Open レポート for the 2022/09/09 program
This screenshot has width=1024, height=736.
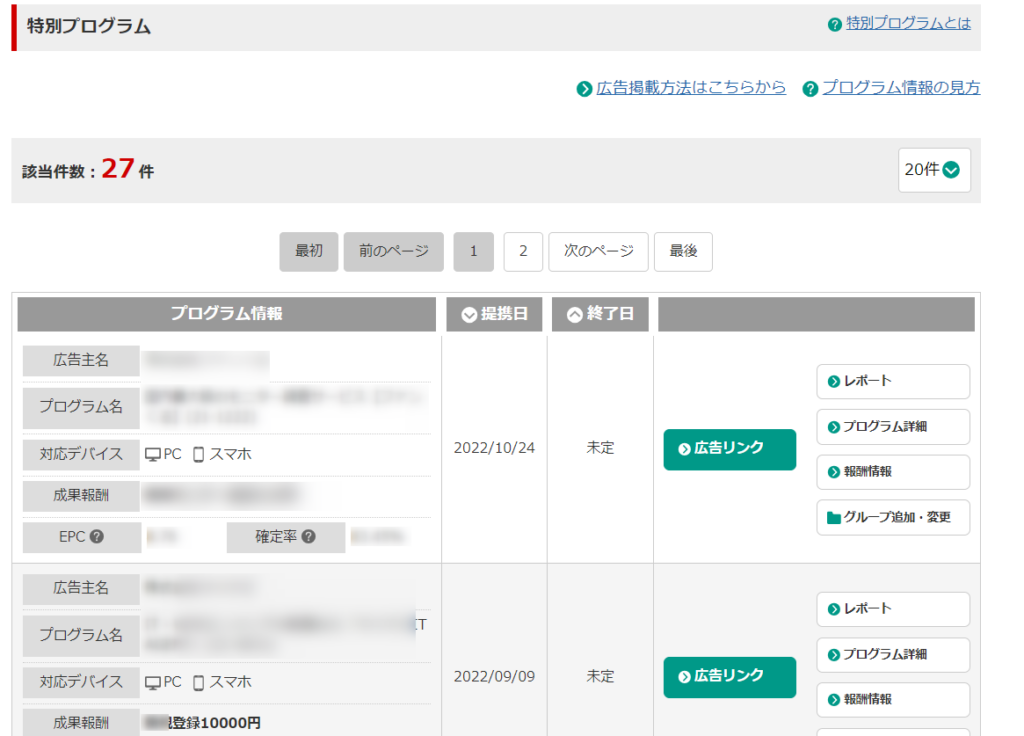point(893,609)
